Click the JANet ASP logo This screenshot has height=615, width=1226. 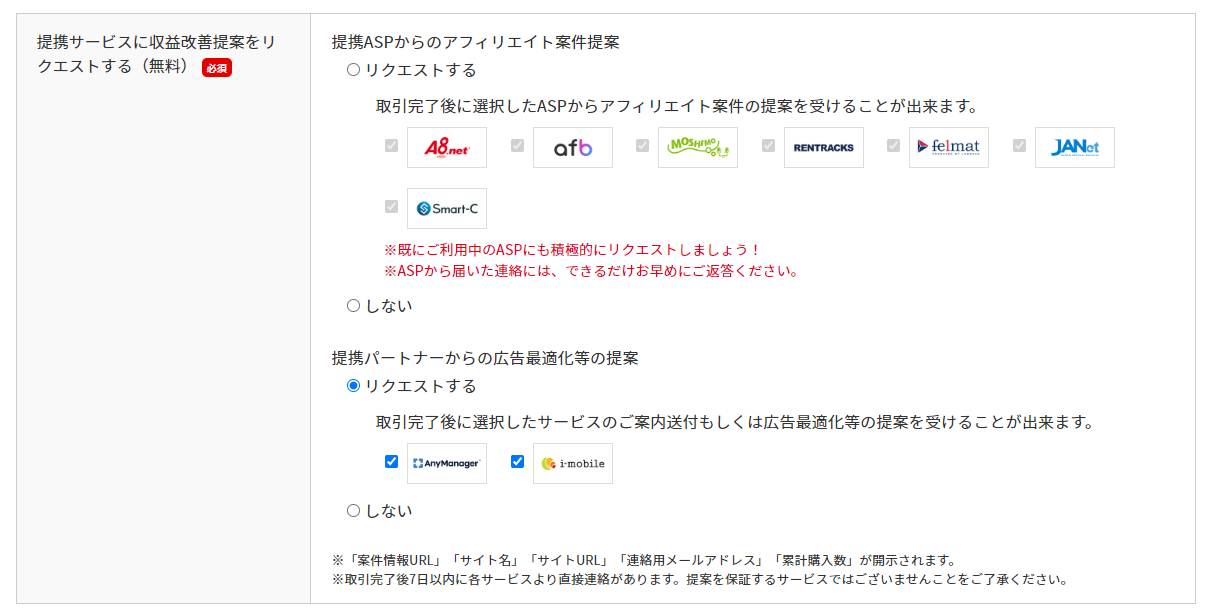tap(1074, 147)
